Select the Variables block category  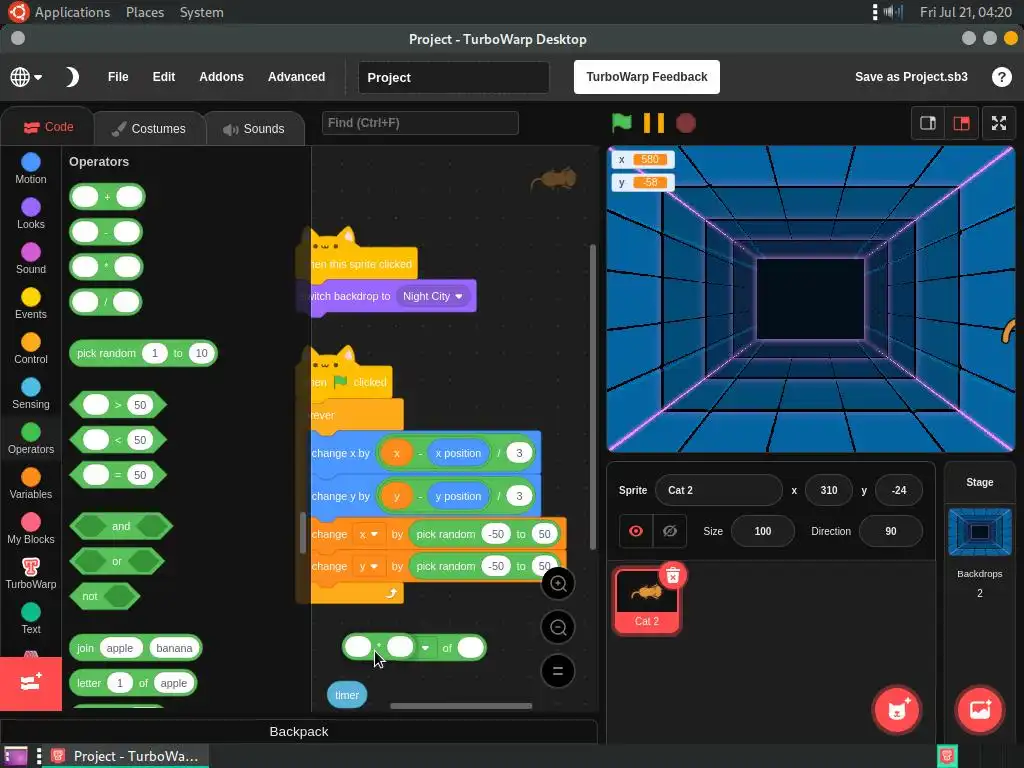point(31,484)
